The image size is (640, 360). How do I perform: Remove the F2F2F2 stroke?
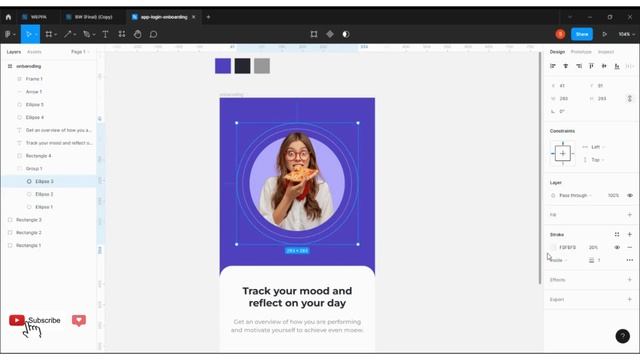point(630,247)
